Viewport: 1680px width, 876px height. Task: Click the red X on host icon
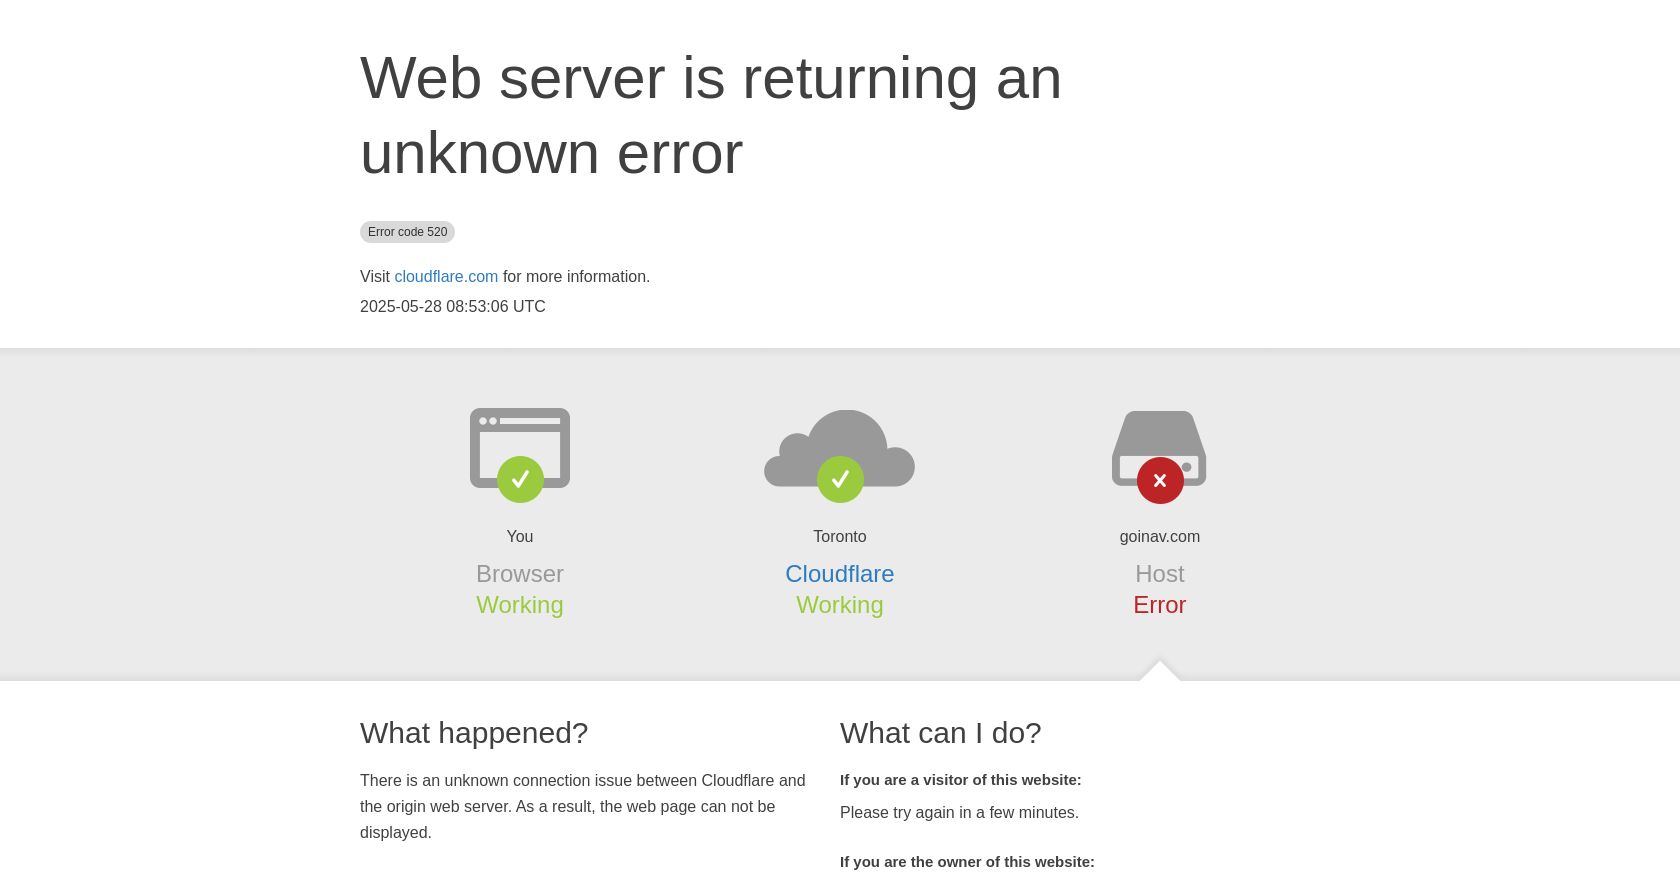pos(1160,480)
